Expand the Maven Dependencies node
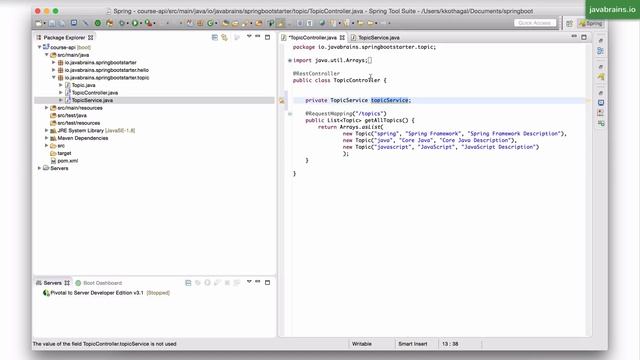The image size is (640, 360). pyautogui.click(x=47, y=138)
